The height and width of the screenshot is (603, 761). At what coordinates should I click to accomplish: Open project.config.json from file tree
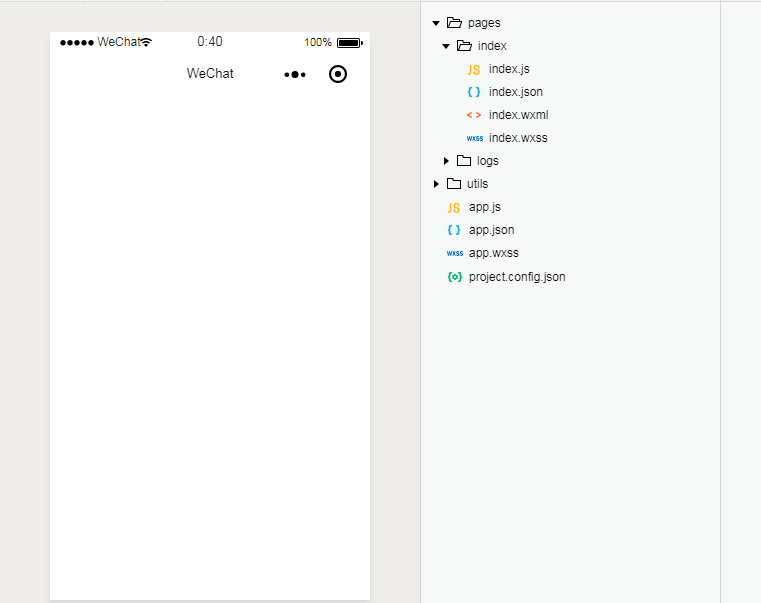pos(516,276)
